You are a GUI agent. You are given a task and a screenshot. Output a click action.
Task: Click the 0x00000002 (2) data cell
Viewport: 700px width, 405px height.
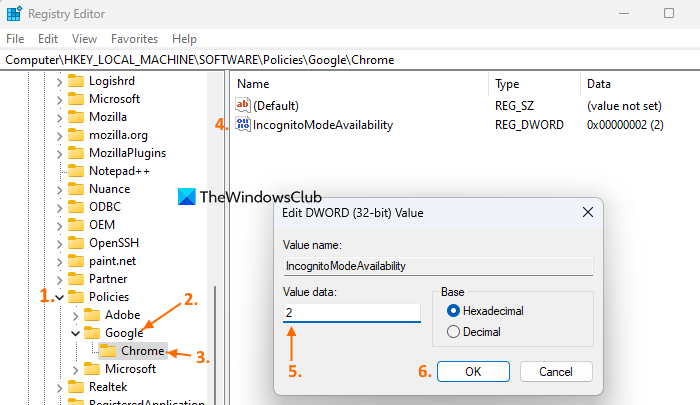(625, 125)
